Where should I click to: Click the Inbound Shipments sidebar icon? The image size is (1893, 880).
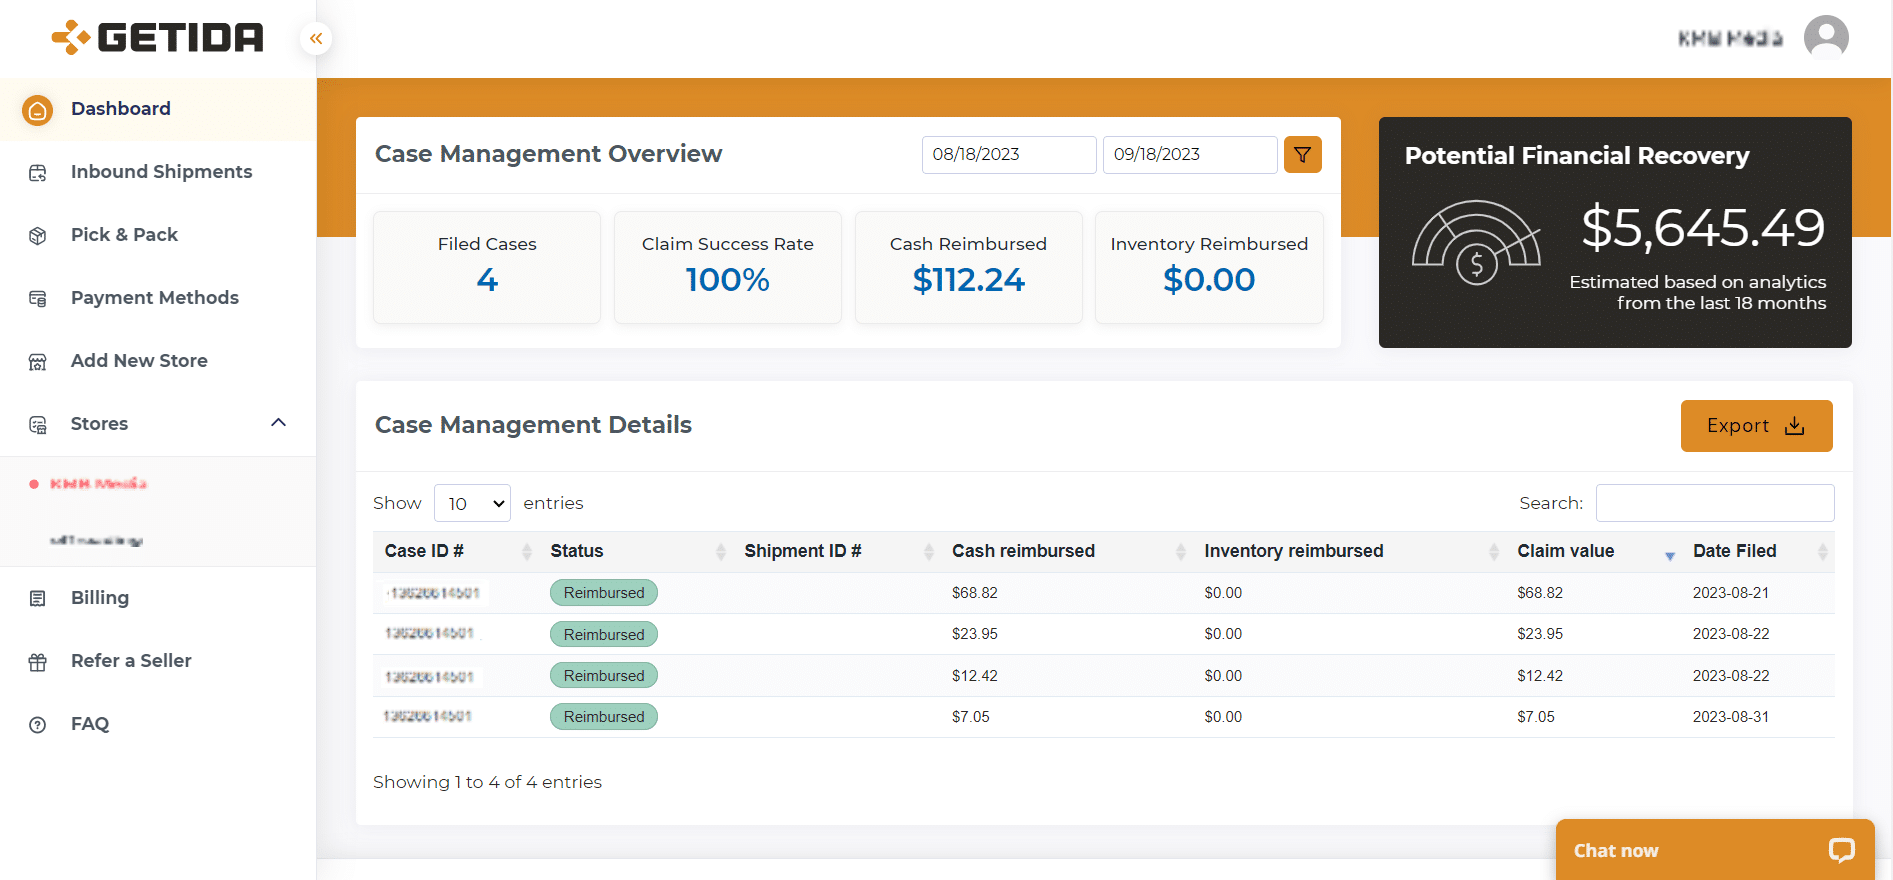pos(38,173)
